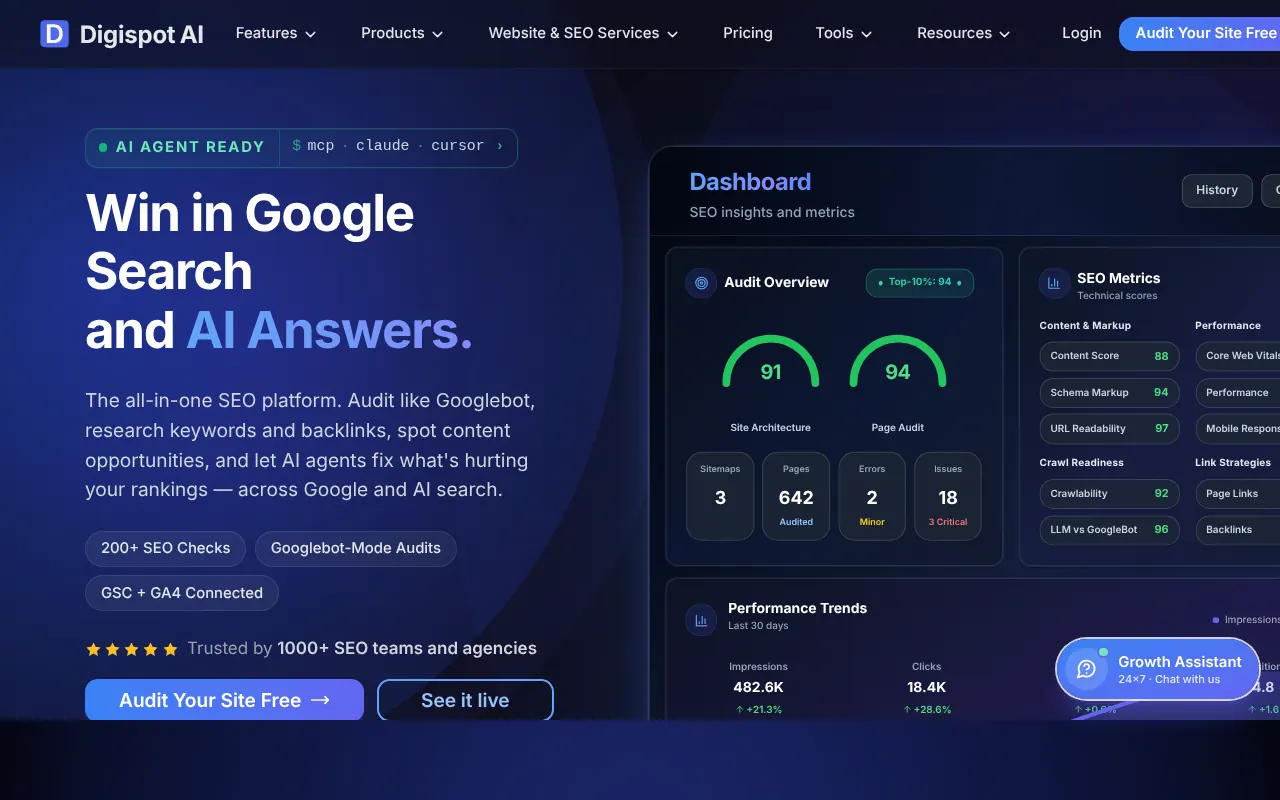Screen dimensions: 1280x800
Task: Click the five-star rating icons
Action: tap(132, 649)
